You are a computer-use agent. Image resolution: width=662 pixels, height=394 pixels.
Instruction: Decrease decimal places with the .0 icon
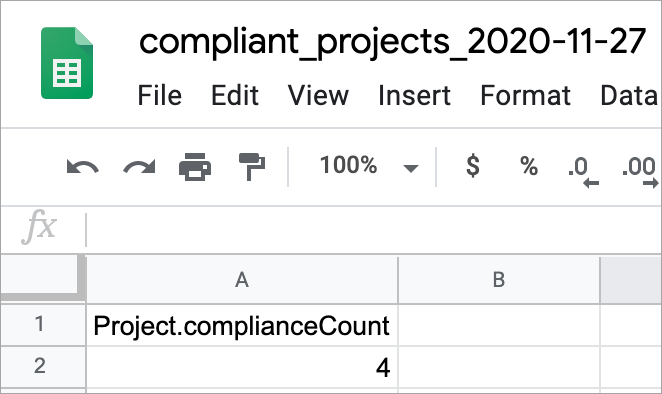click(583, 171)
